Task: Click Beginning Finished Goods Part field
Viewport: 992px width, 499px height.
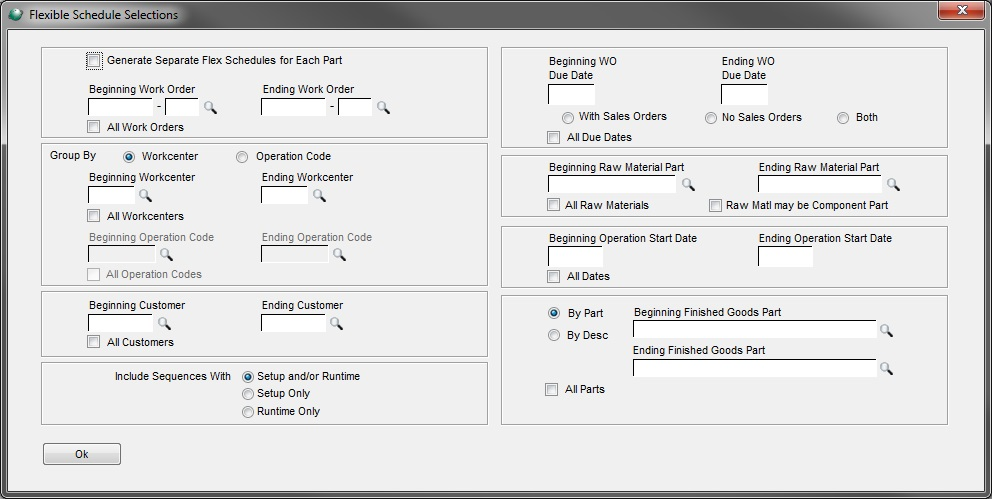Action: (755, 330)
